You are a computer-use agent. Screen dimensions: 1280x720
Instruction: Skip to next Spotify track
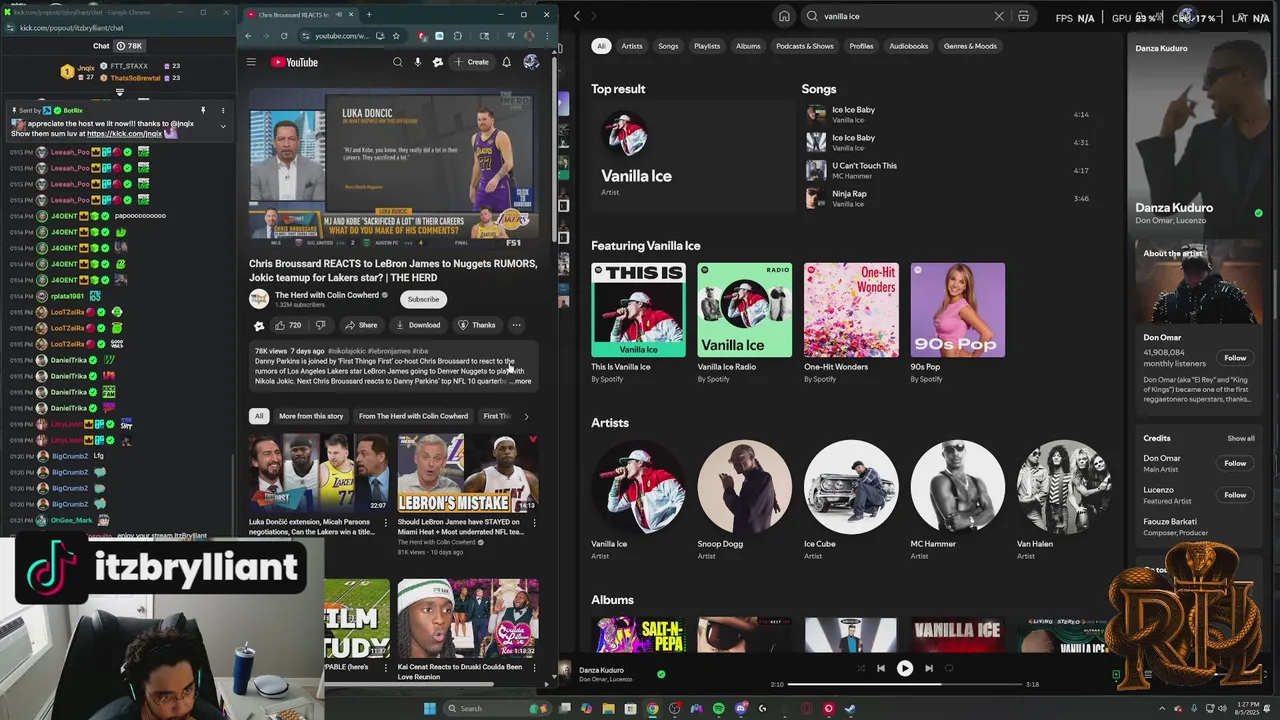tap(928, 668)
